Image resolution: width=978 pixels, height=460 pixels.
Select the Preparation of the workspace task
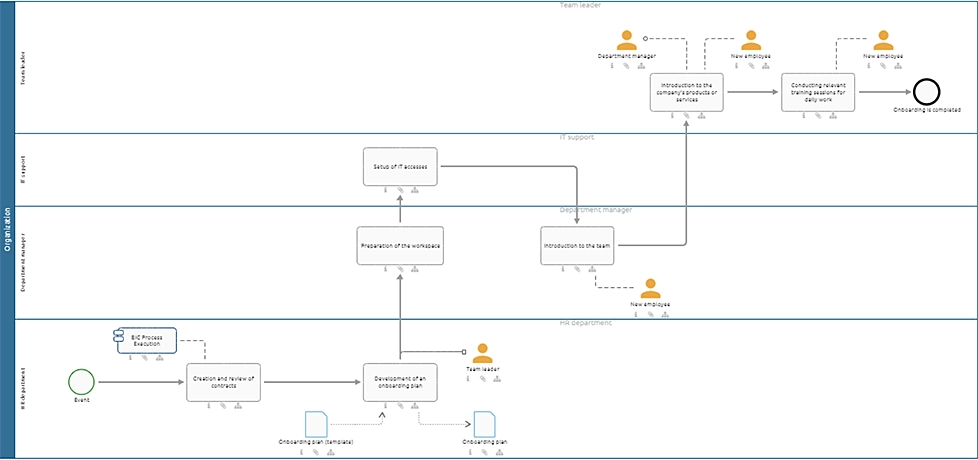tap(400, 246)
